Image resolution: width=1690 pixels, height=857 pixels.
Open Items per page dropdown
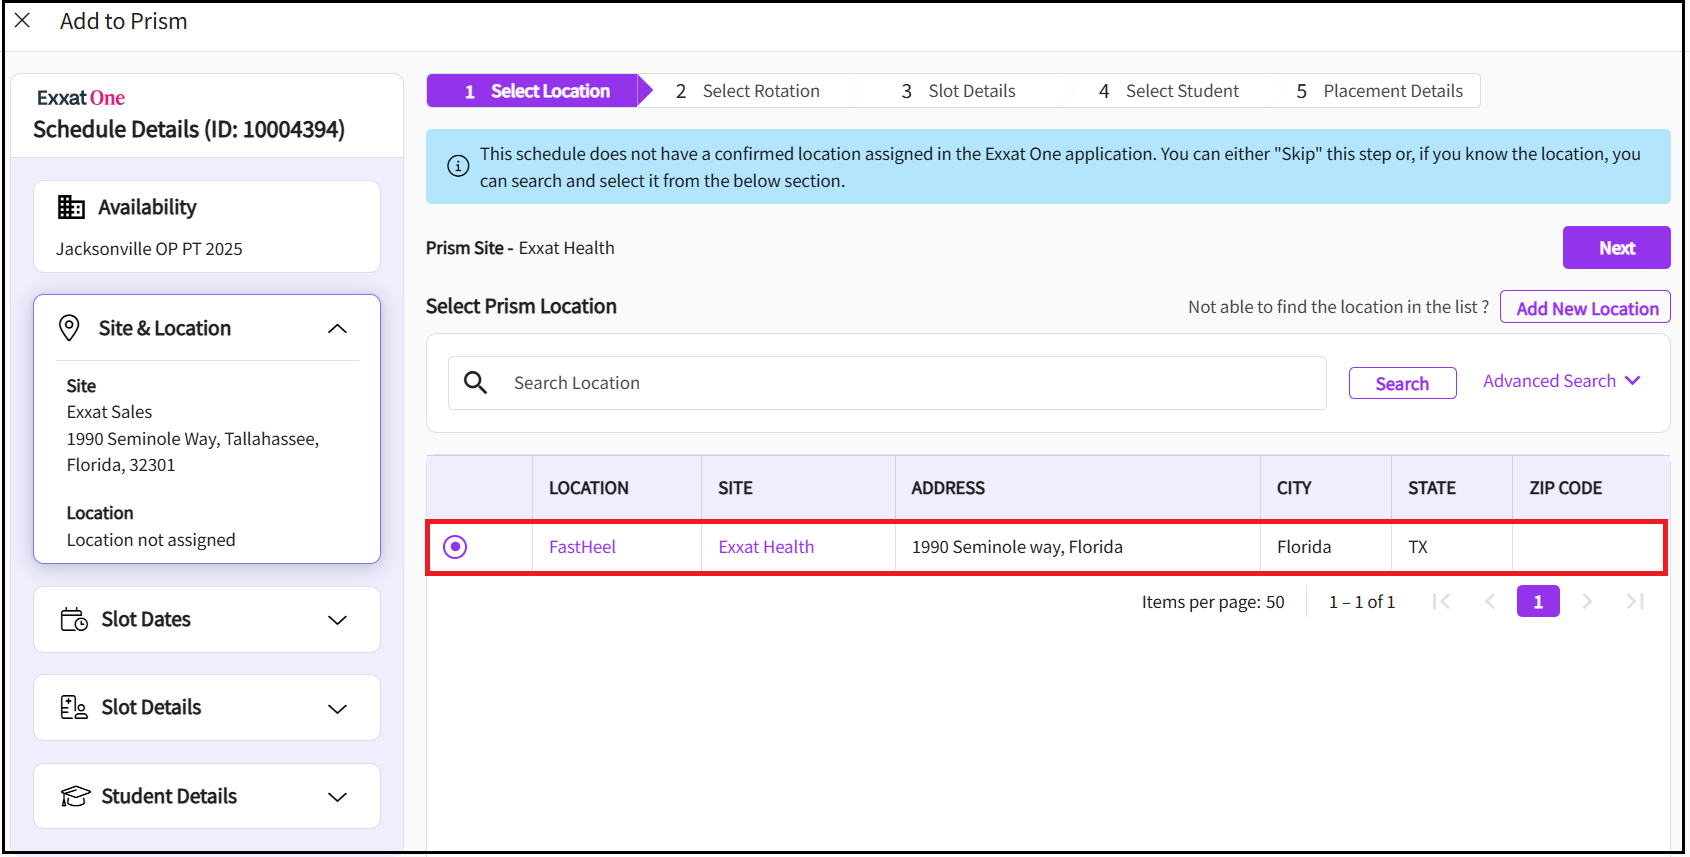1213,602
